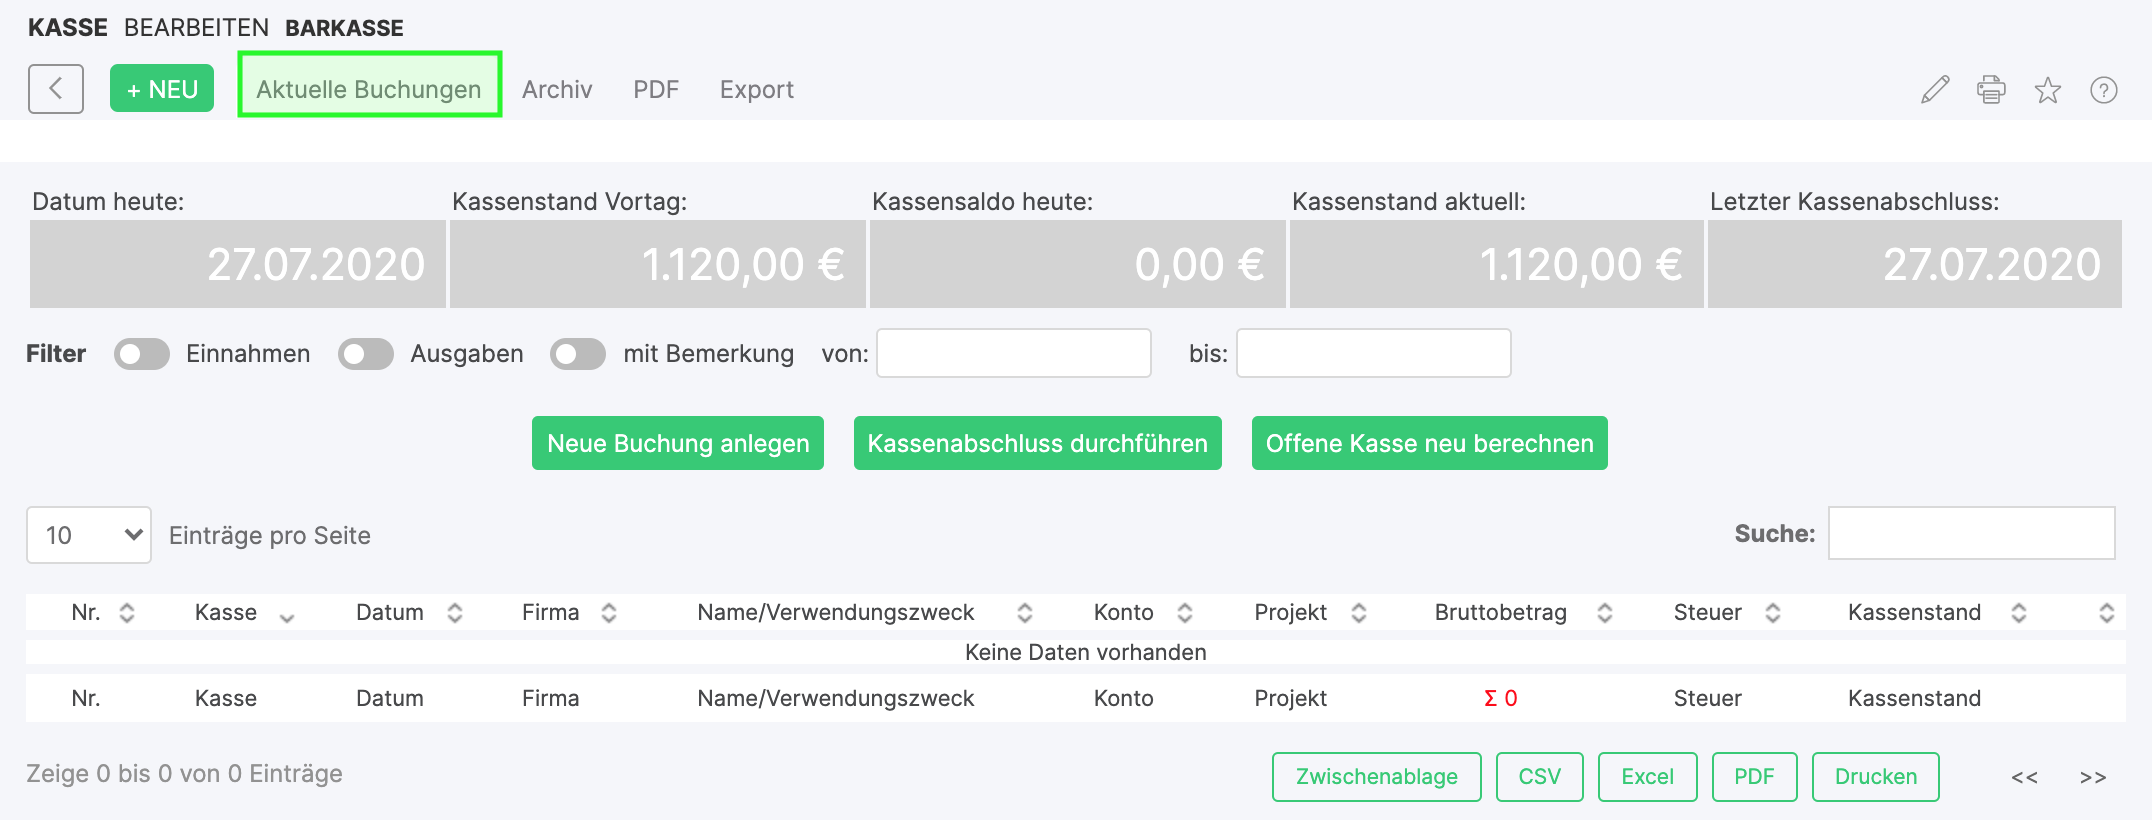Switch to the Archiv tab

point(557,90)
